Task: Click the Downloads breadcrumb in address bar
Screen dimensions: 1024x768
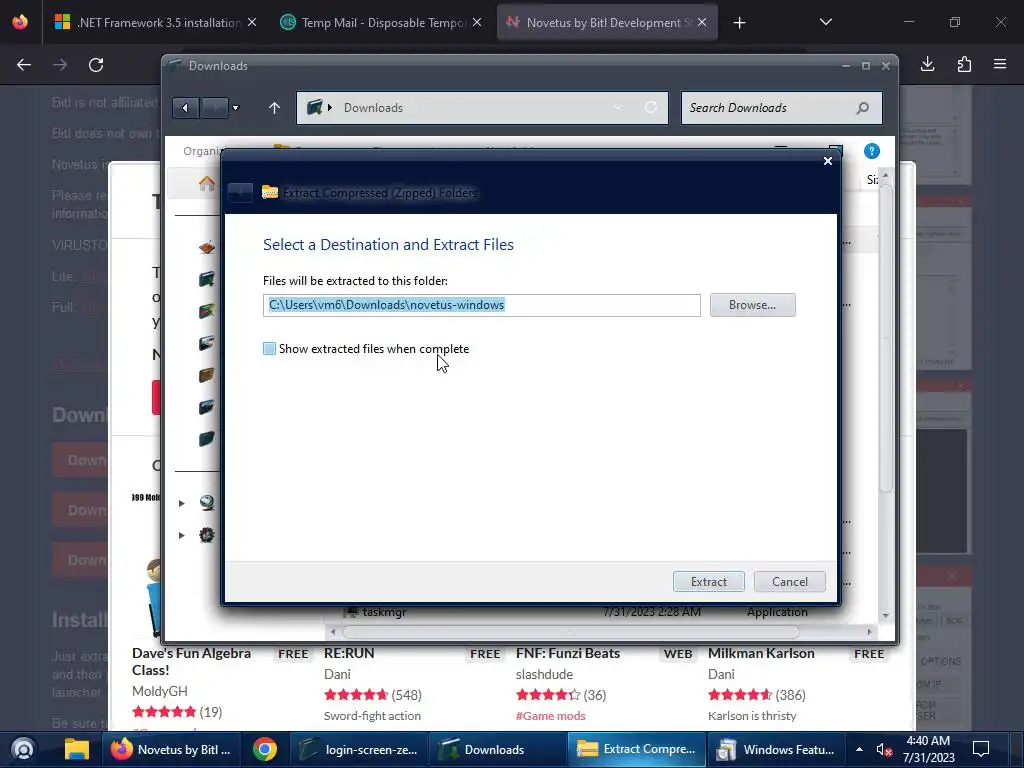Action: pyautogui.click(x=373, y=108)
